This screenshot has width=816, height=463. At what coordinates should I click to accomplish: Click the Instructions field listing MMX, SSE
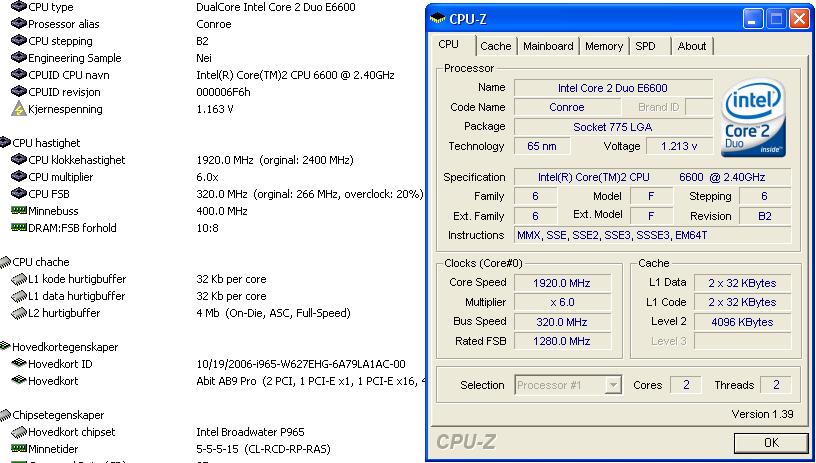652,235
